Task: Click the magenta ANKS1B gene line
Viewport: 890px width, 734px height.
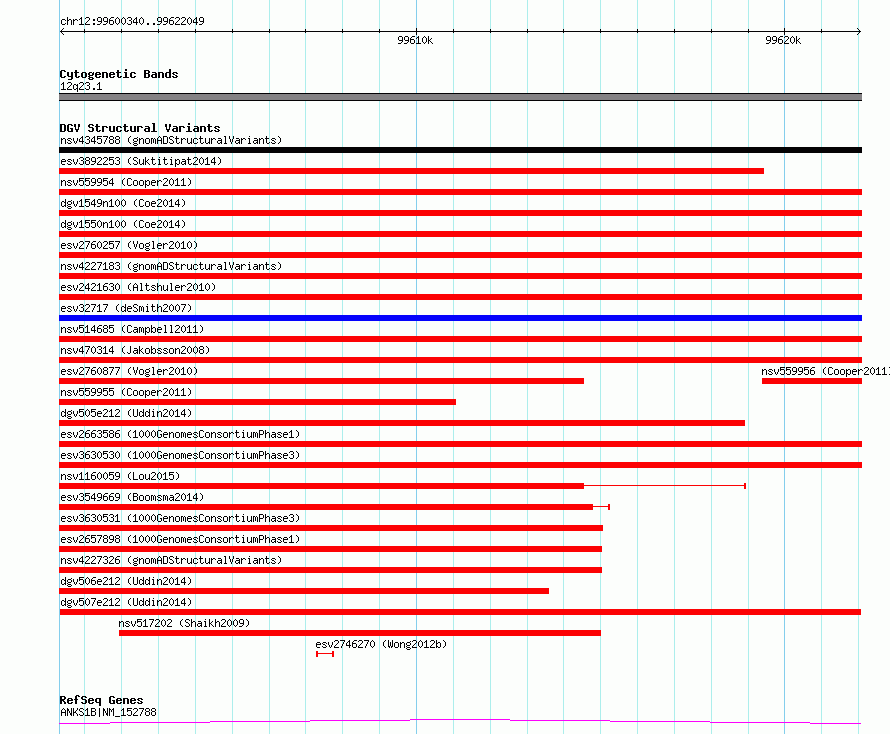Action: click(x=460, y=722)
